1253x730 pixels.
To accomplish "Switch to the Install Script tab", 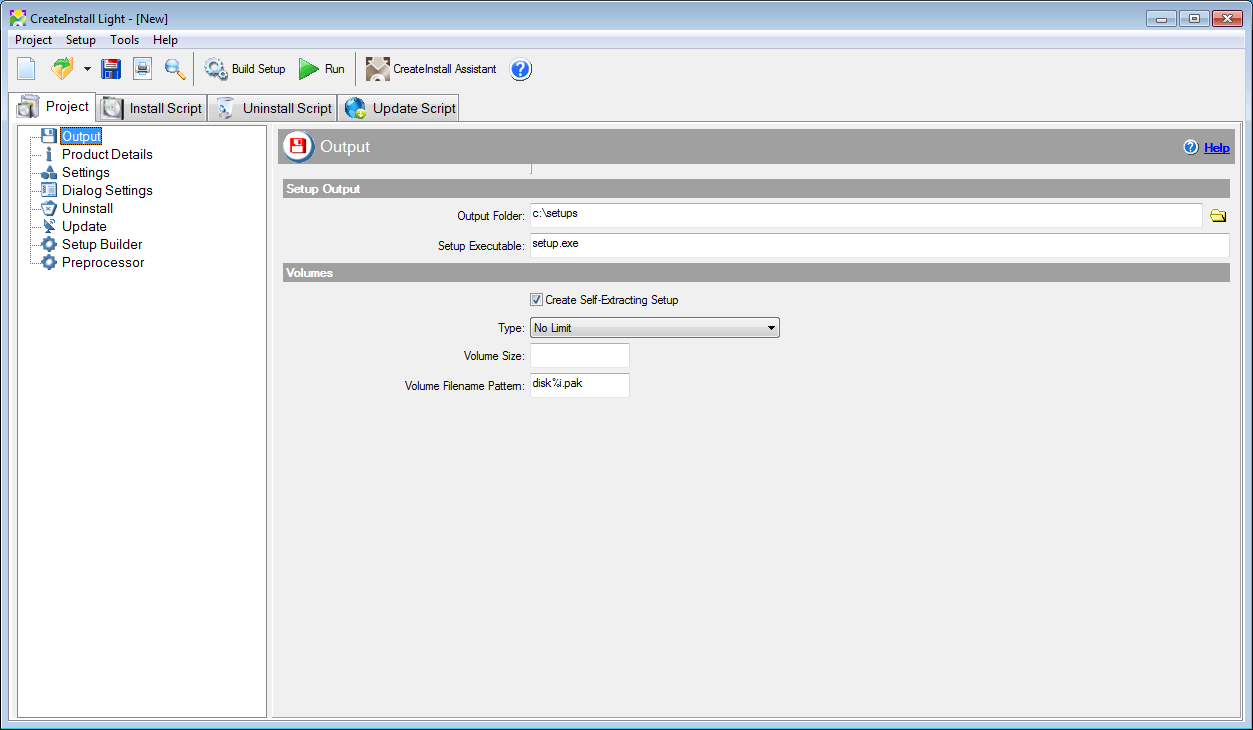I will point(152,108).
